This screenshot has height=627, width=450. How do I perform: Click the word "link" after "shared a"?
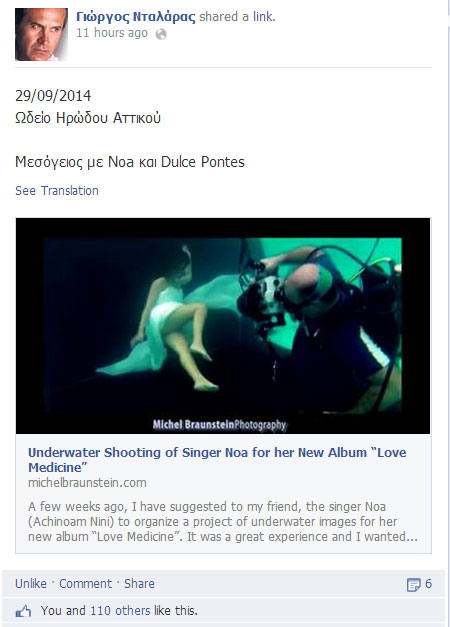click(263, 17)
